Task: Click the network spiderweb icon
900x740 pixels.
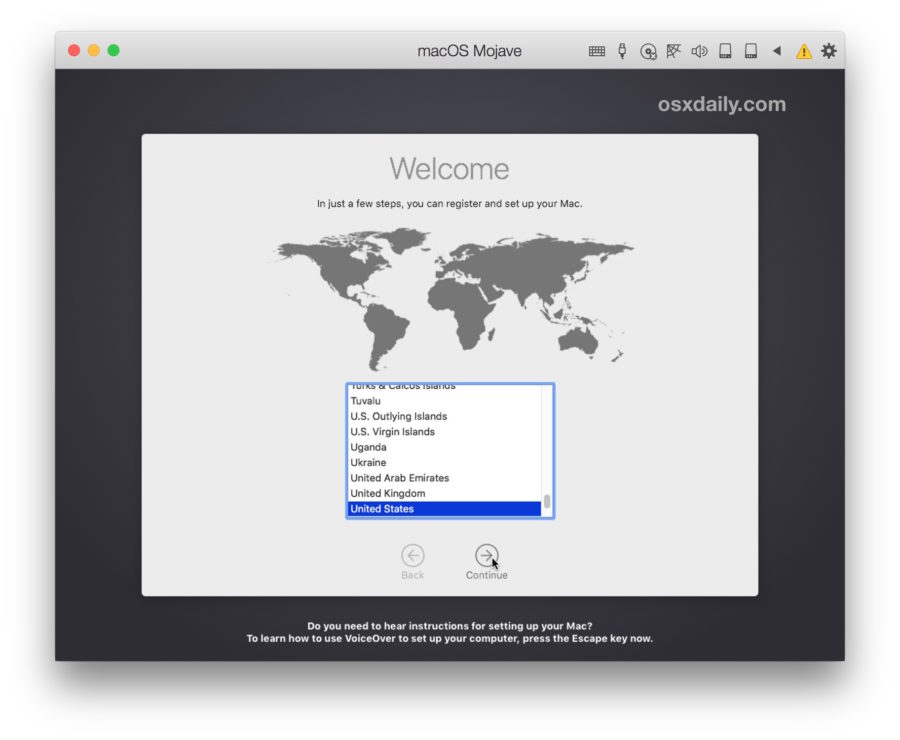Action: pos(673,51)
